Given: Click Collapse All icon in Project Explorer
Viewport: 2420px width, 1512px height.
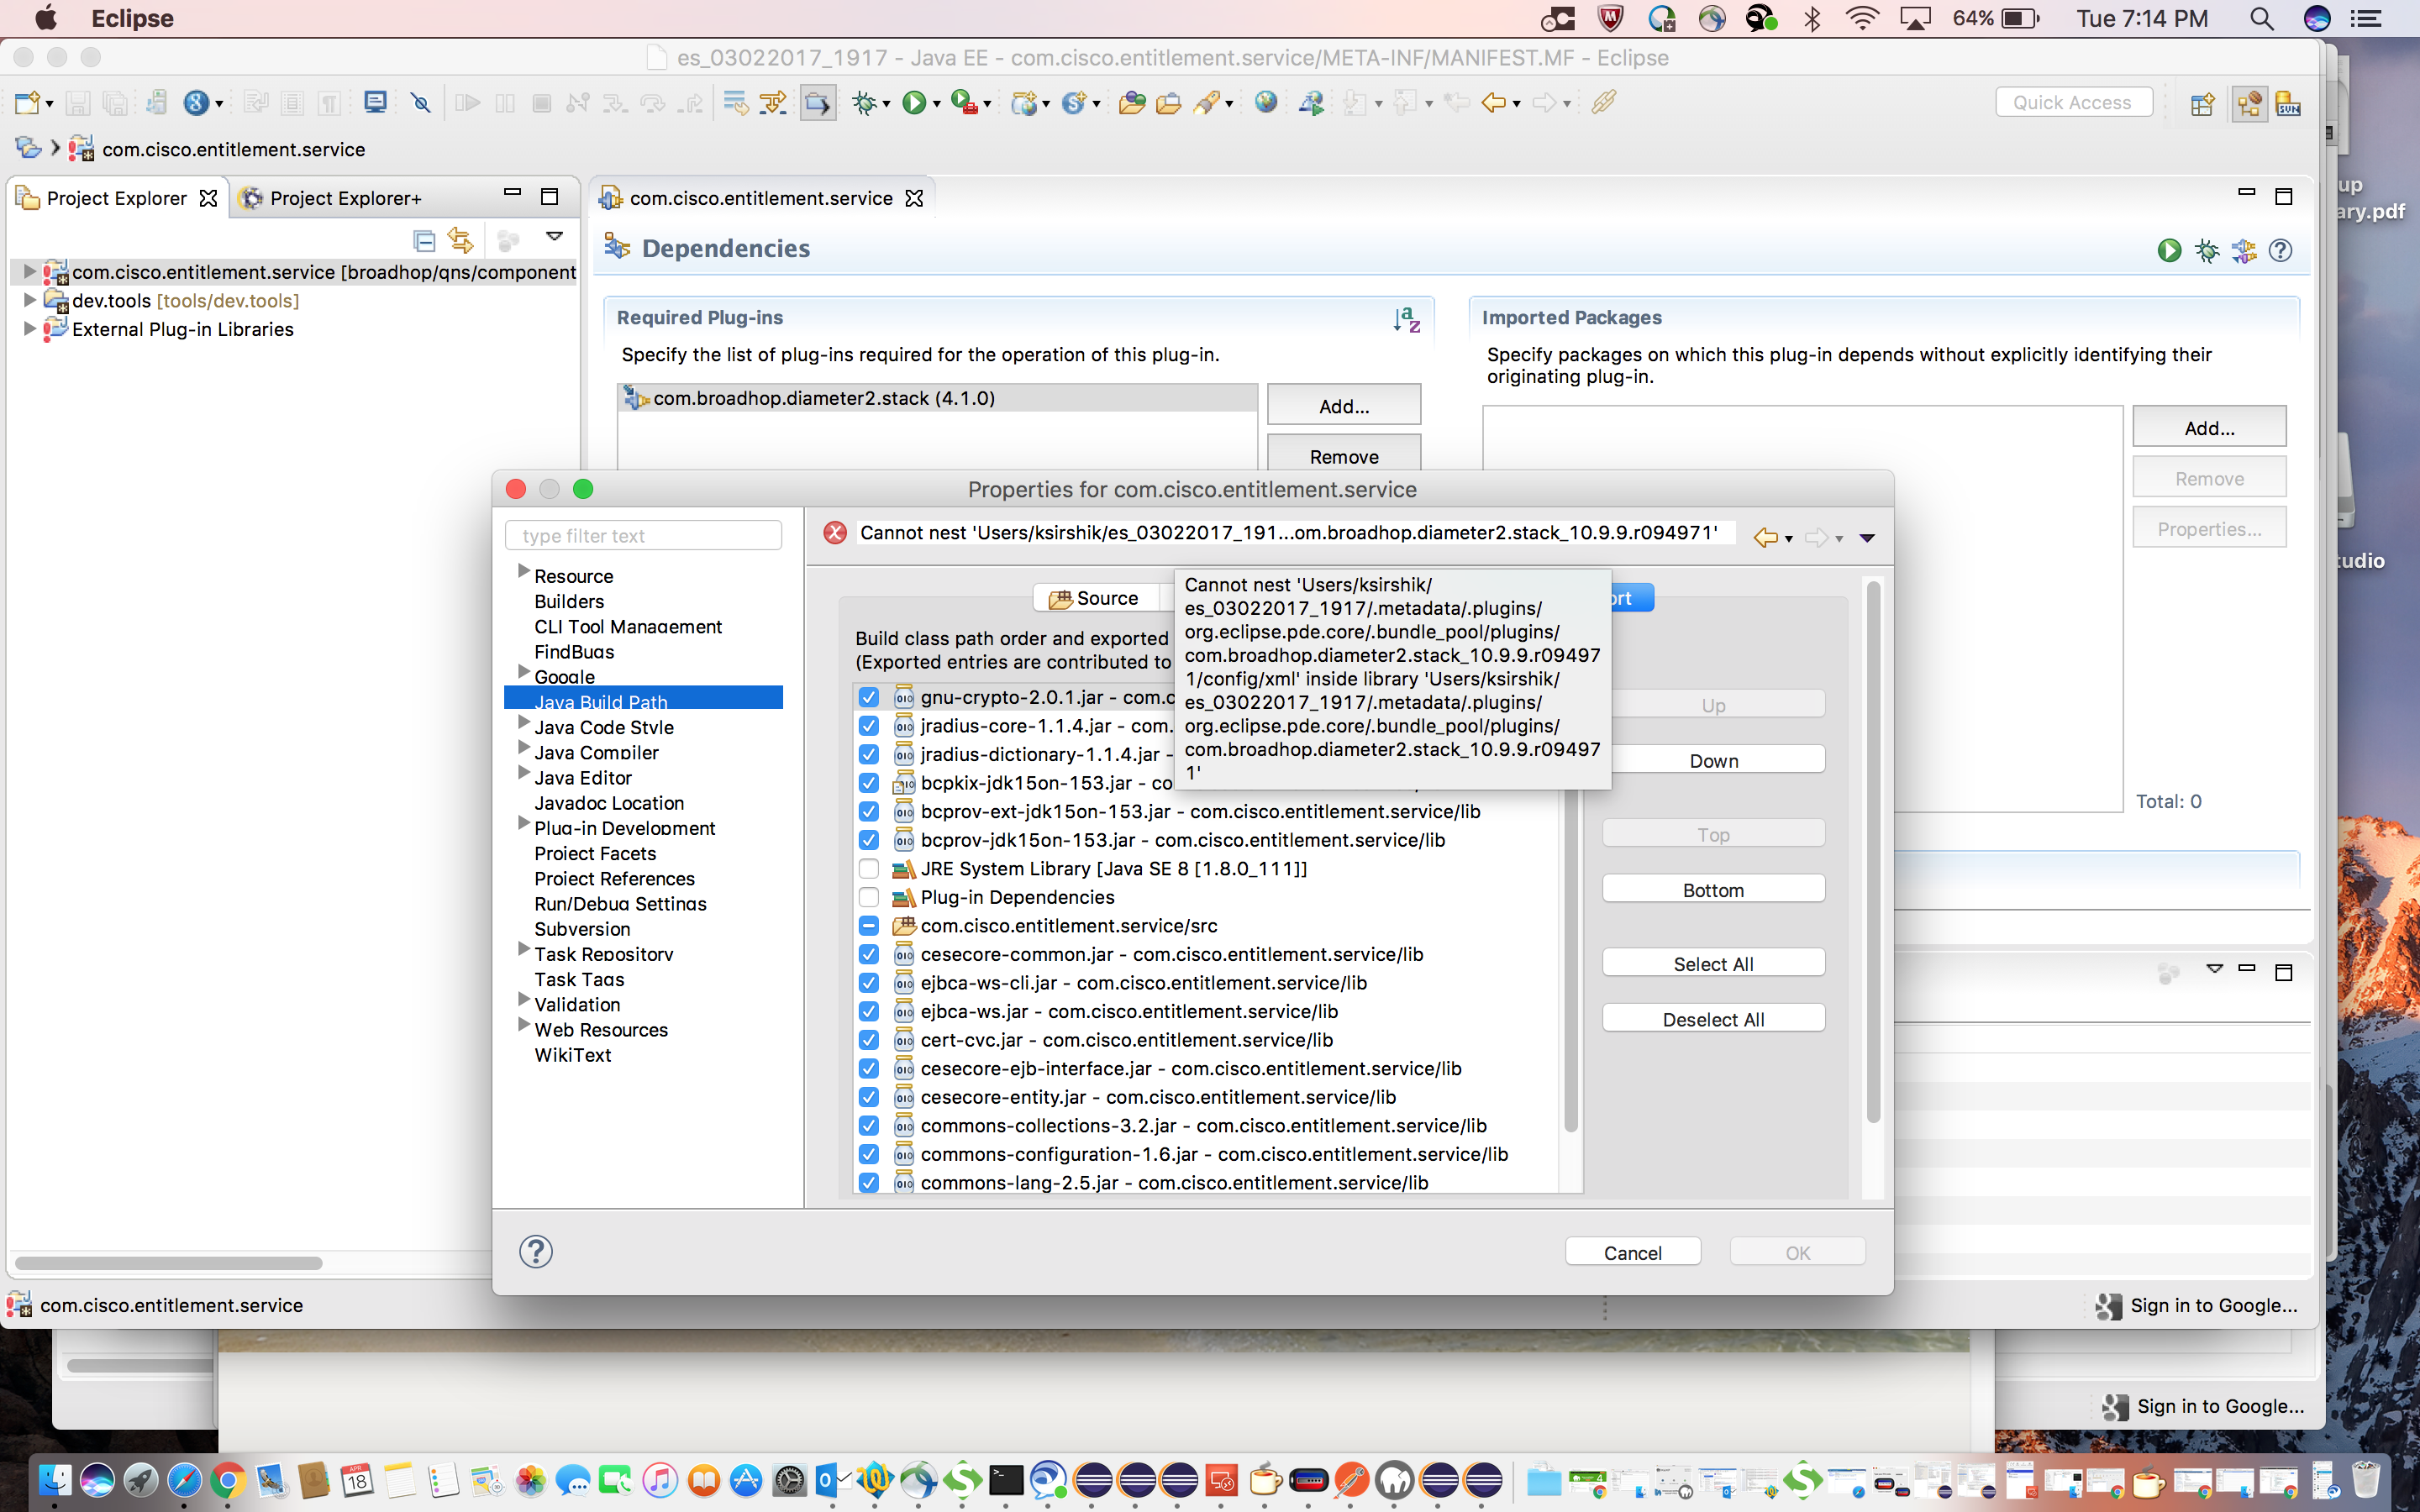Looking at the screenshot, I should click(424, 240).
